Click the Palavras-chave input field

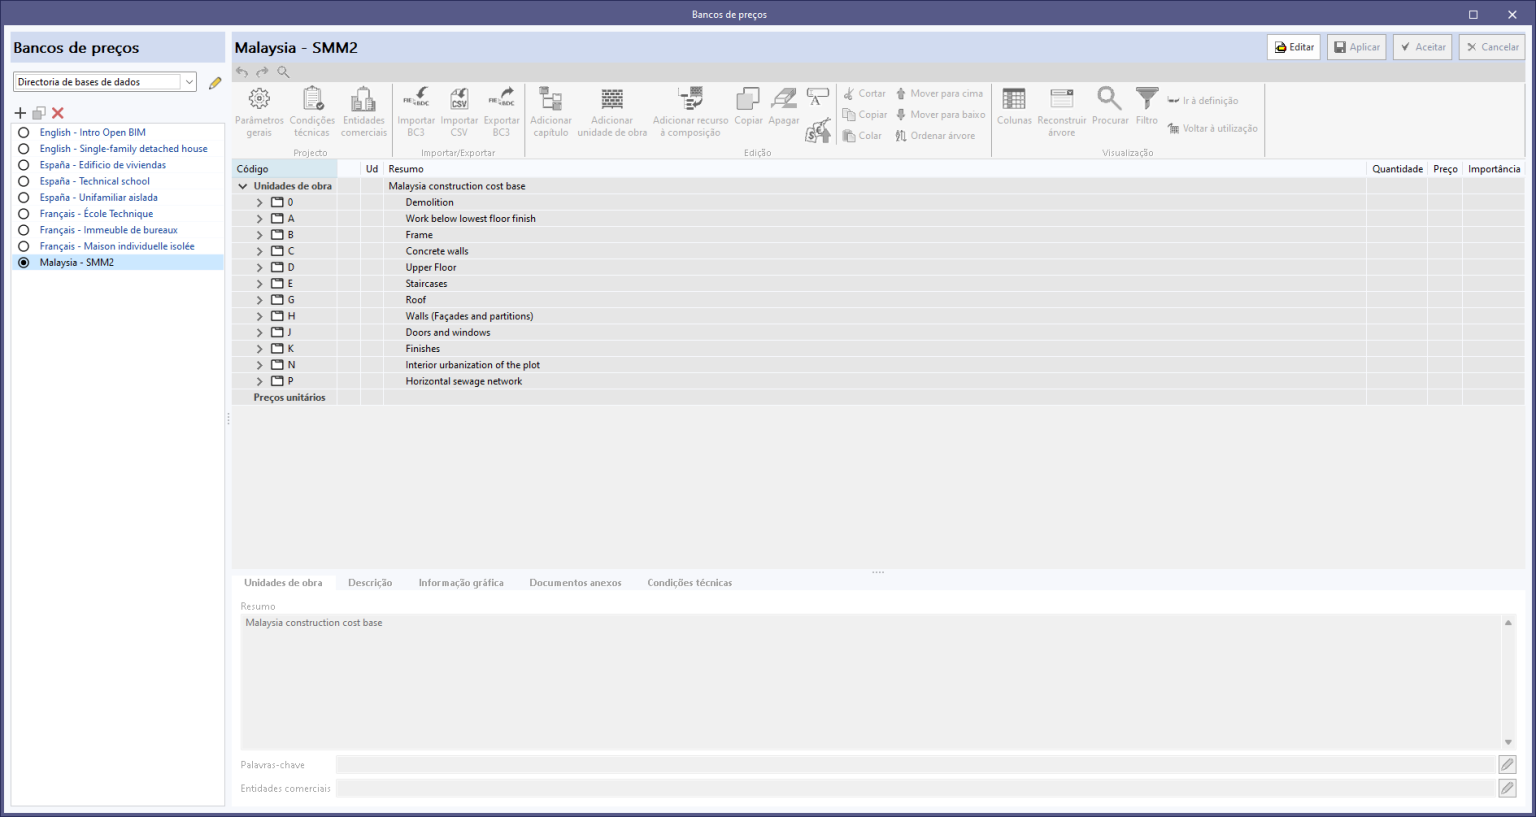pos(916,765)
